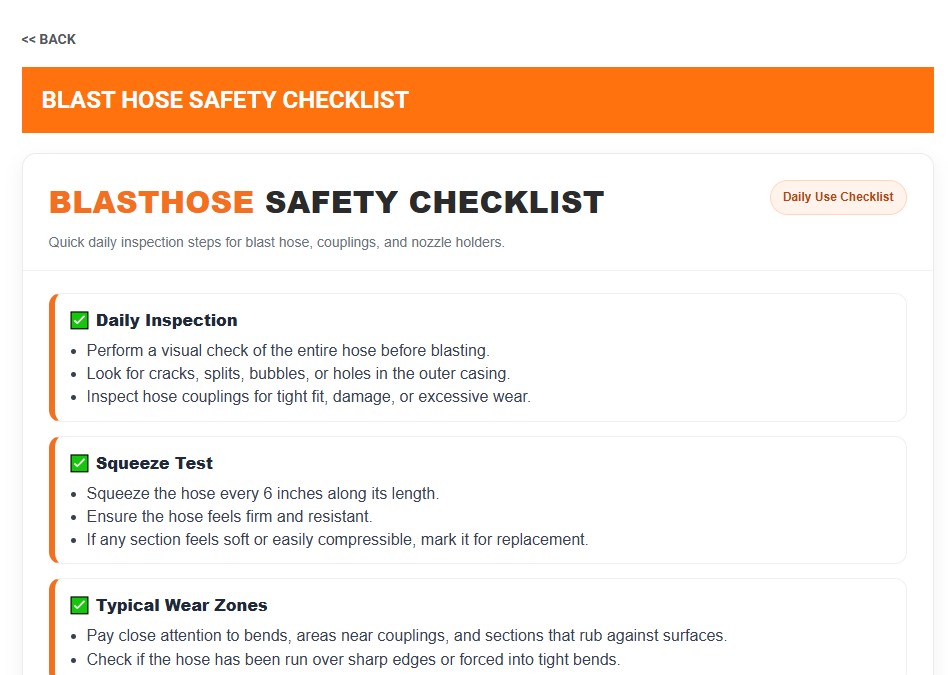Click the BLASTHOSE orange title word

point(151,202)
